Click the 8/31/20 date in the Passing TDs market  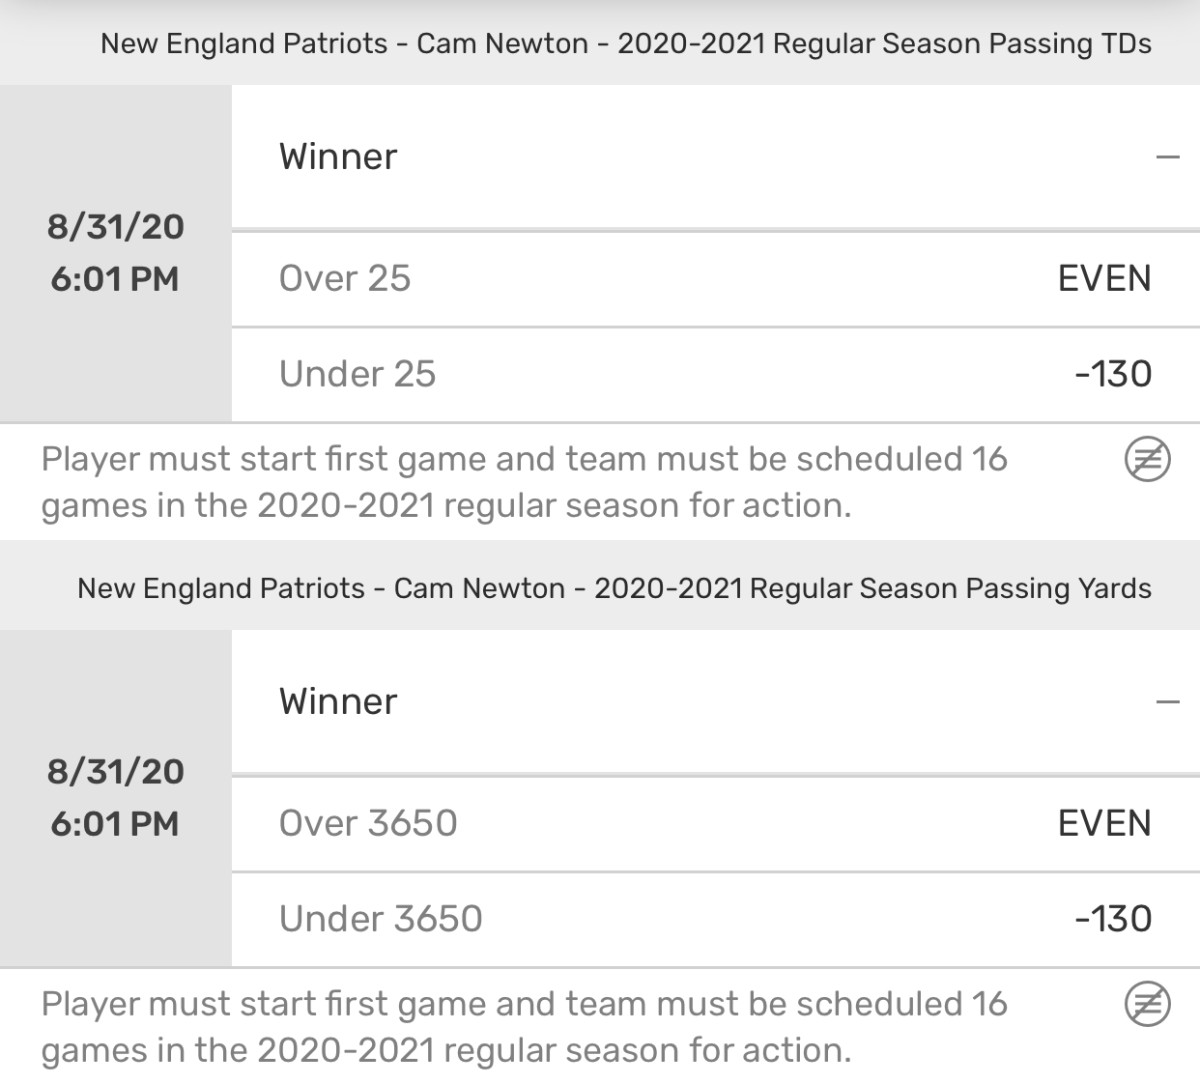coord(115,227)
